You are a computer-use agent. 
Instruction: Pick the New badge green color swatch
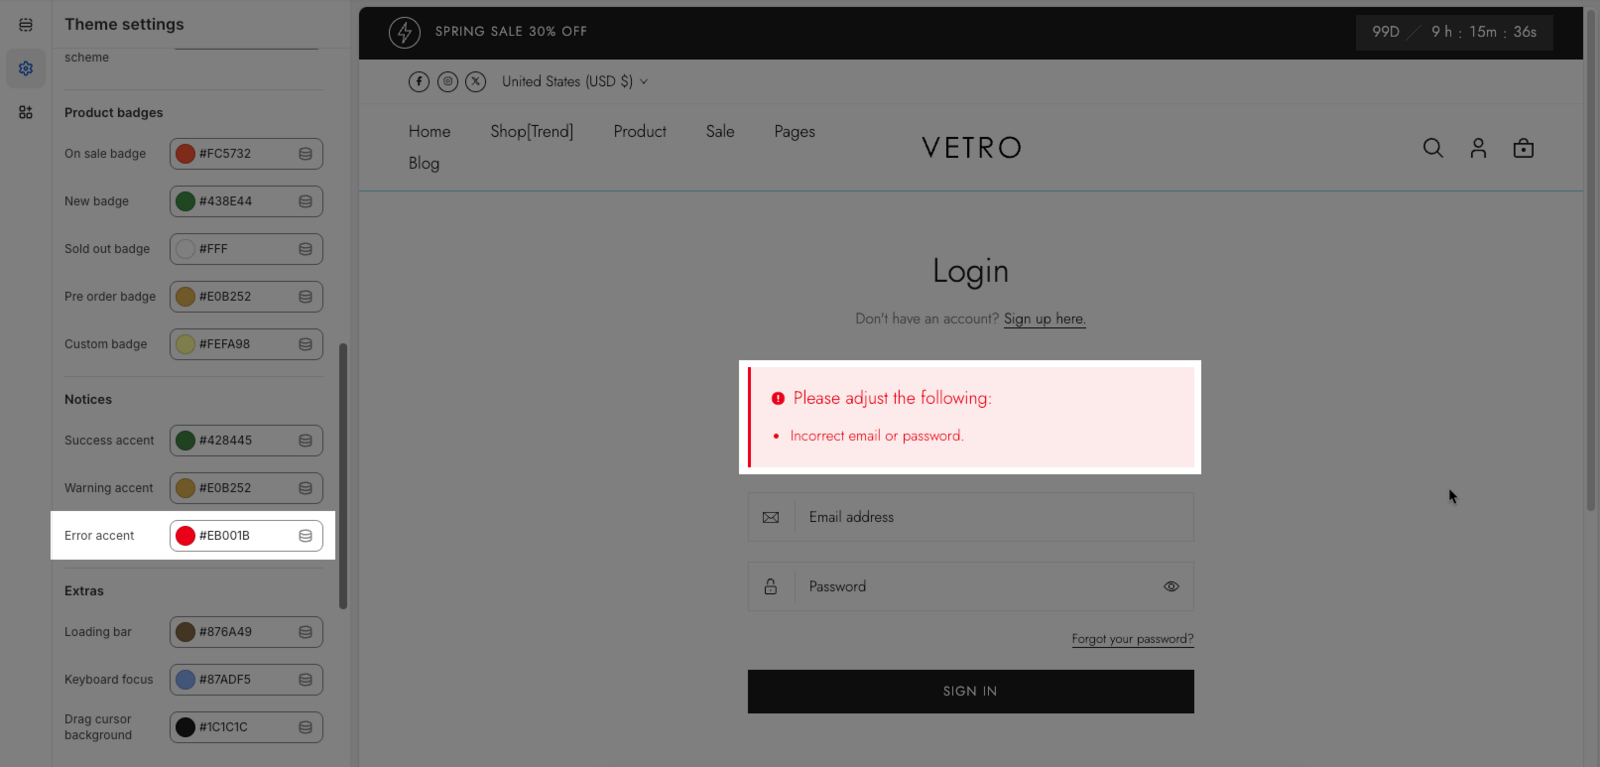(x=185, y=202)
